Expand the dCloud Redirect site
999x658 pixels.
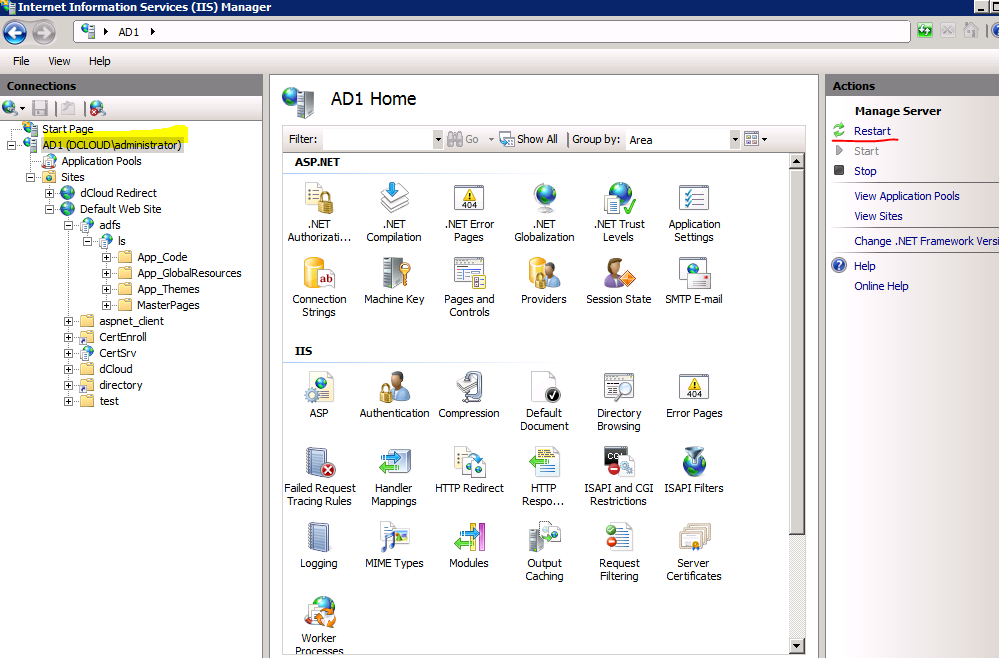click(x=50, y=193)
